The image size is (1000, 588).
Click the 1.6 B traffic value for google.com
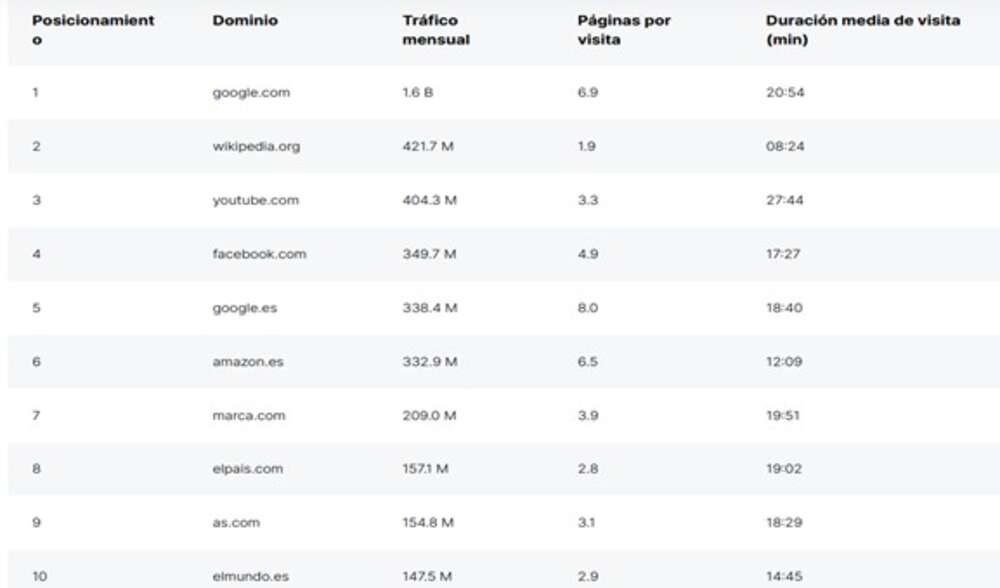click(x=418, y=92)
